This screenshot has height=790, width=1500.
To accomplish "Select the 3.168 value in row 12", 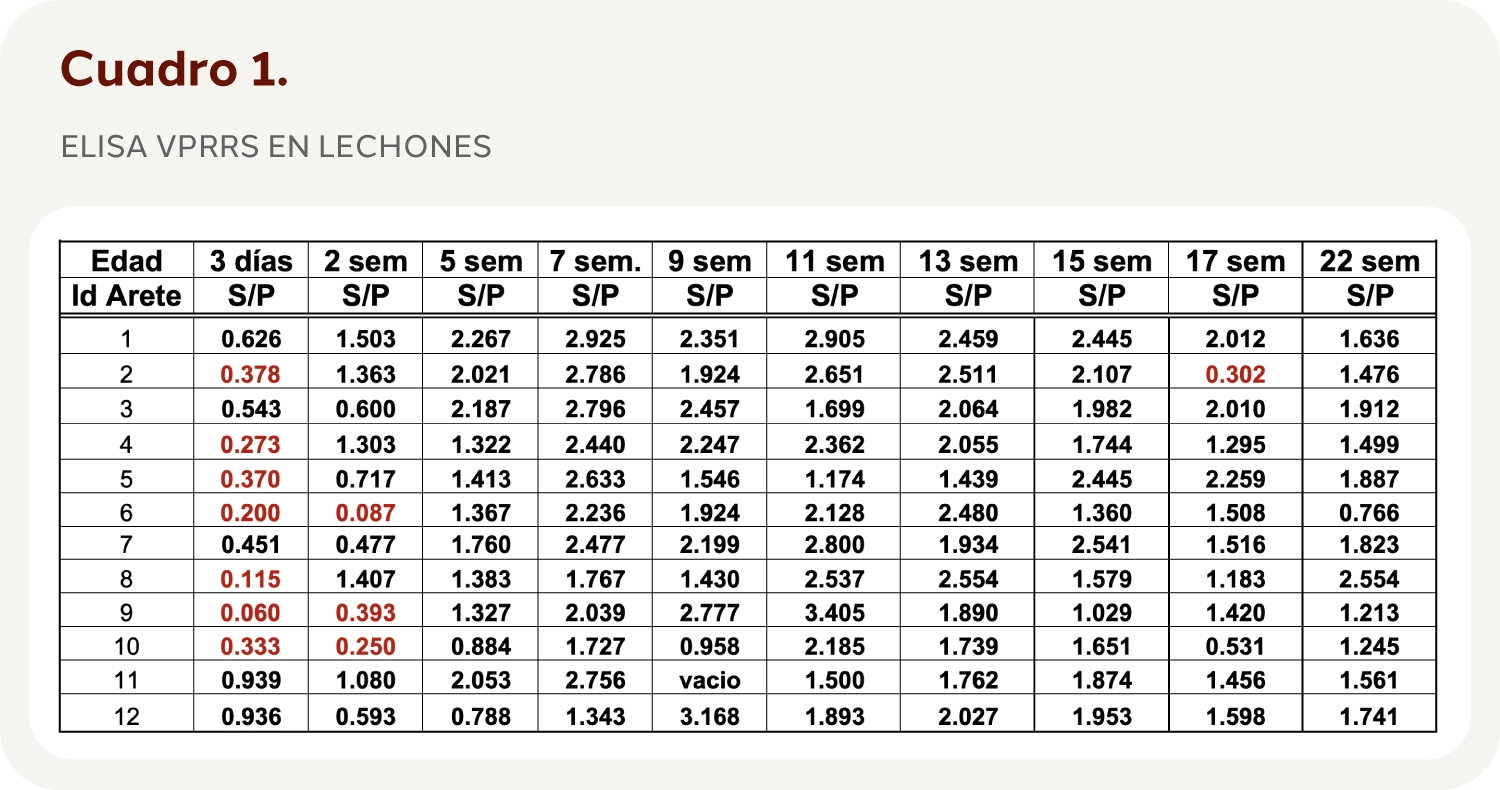I will pos(710,716).
